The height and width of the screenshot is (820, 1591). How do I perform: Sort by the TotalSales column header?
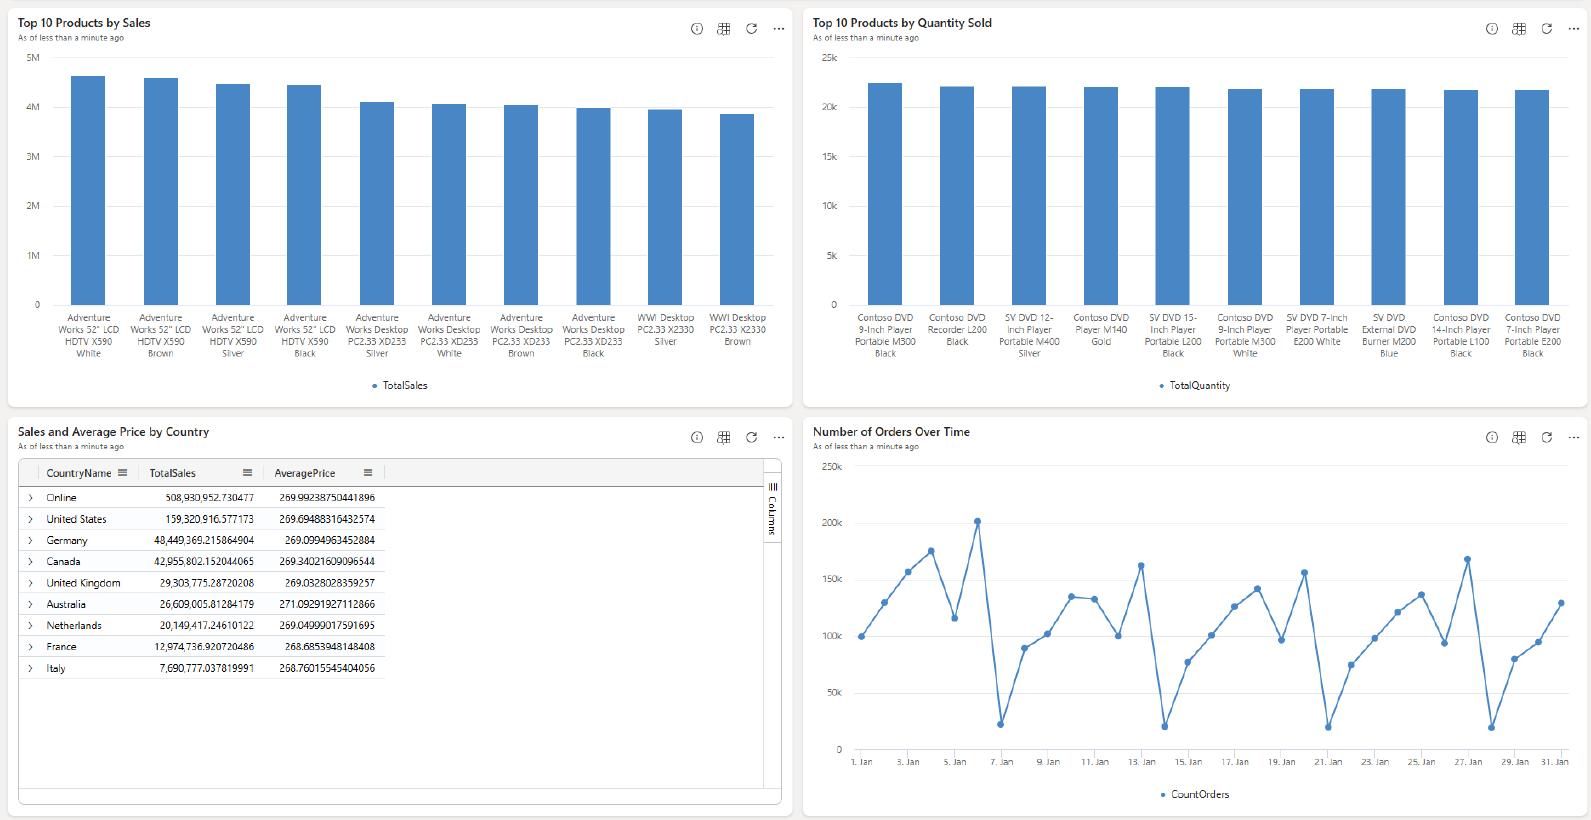click(173, 473)
